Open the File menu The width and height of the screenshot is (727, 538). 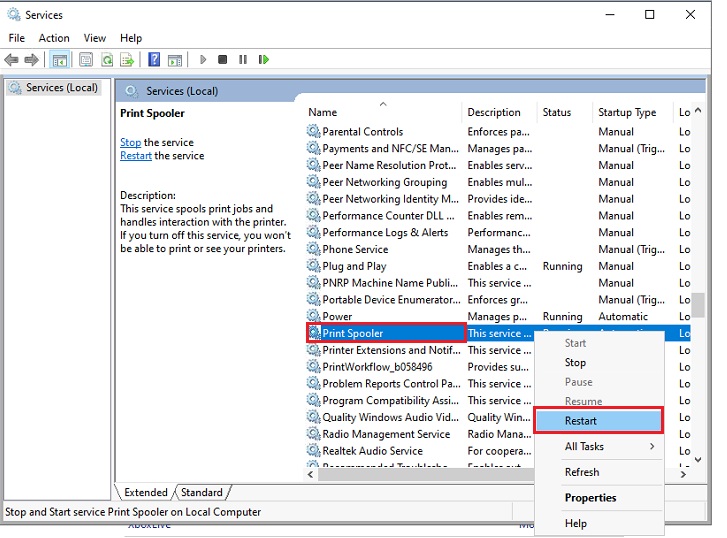tap(17, 38)
